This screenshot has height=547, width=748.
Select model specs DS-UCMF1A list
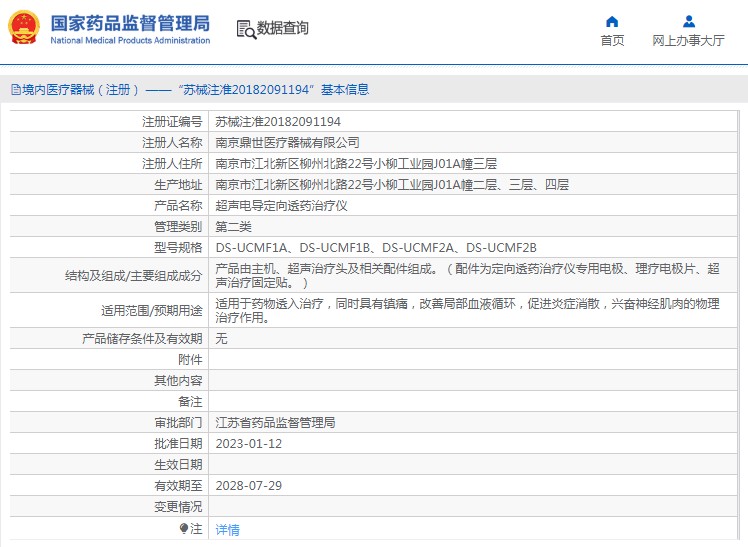pyautogui.click(x=376, y=248)
